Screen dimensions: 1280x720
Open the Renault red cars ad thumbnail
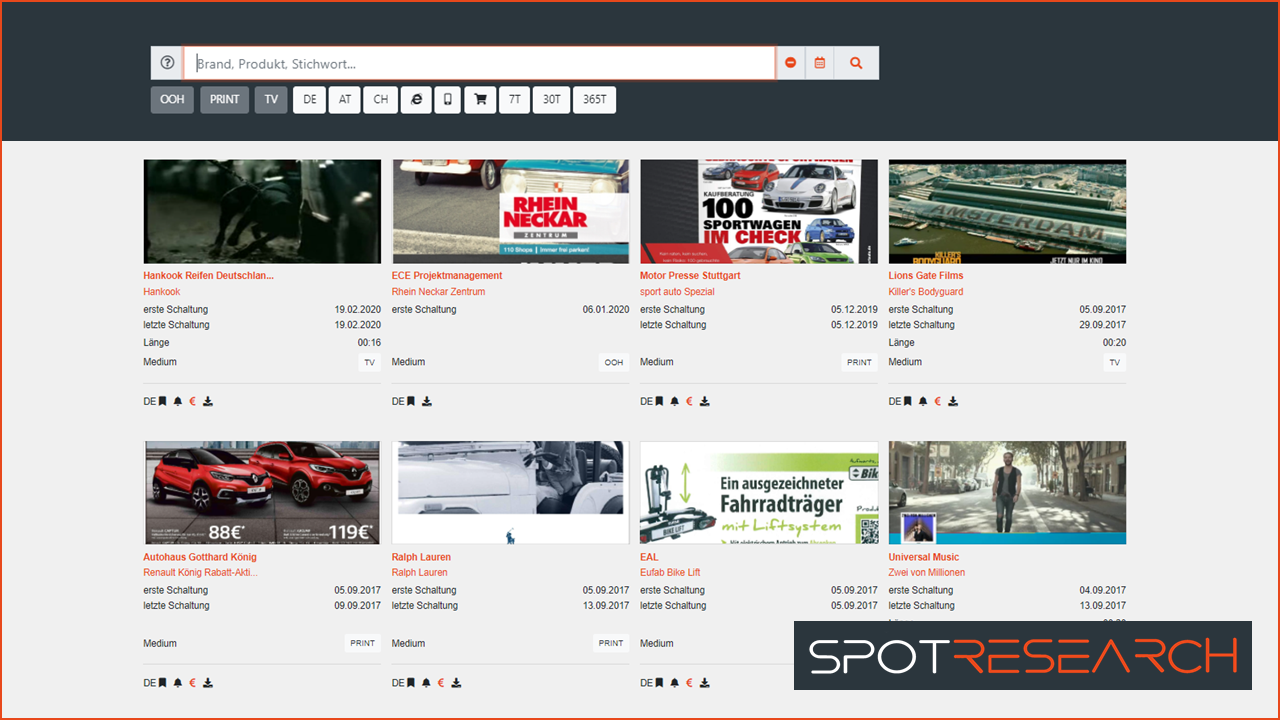[x=262, y=493]
